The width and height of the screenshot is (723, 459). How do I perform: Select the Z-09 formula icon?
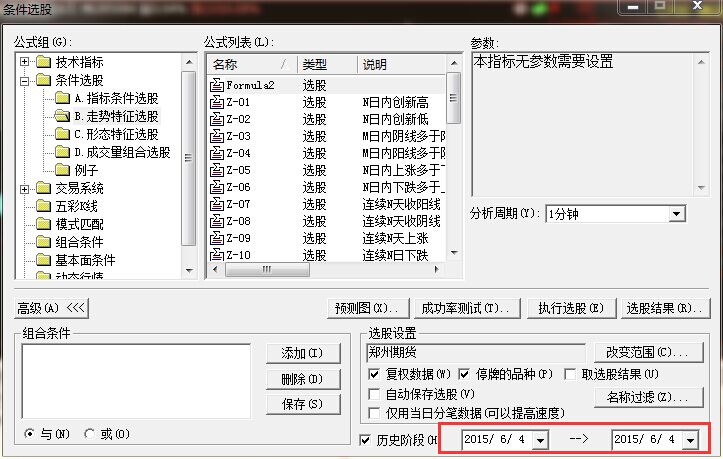(x=217, y=238)
